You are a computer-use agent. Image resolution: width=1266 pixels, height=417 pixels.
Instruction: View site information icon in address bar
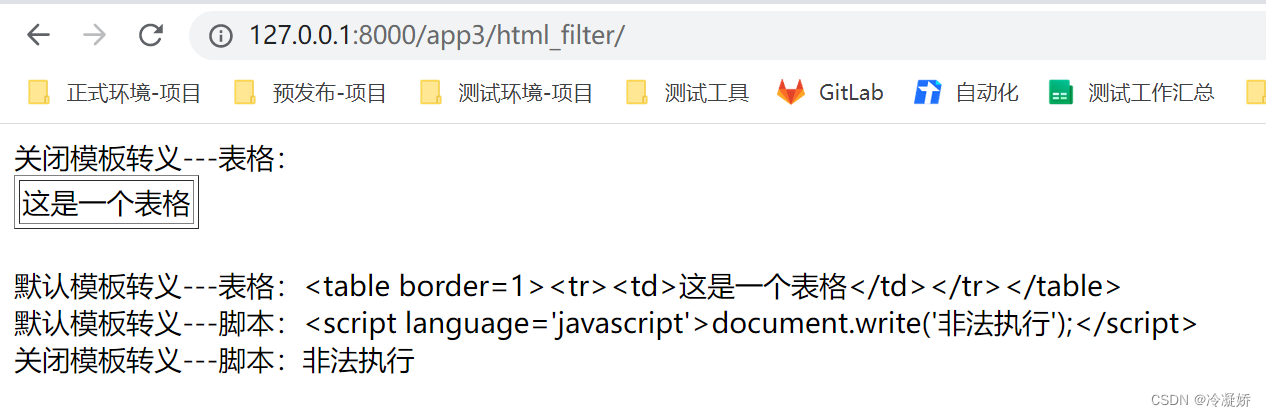point(220,36)
